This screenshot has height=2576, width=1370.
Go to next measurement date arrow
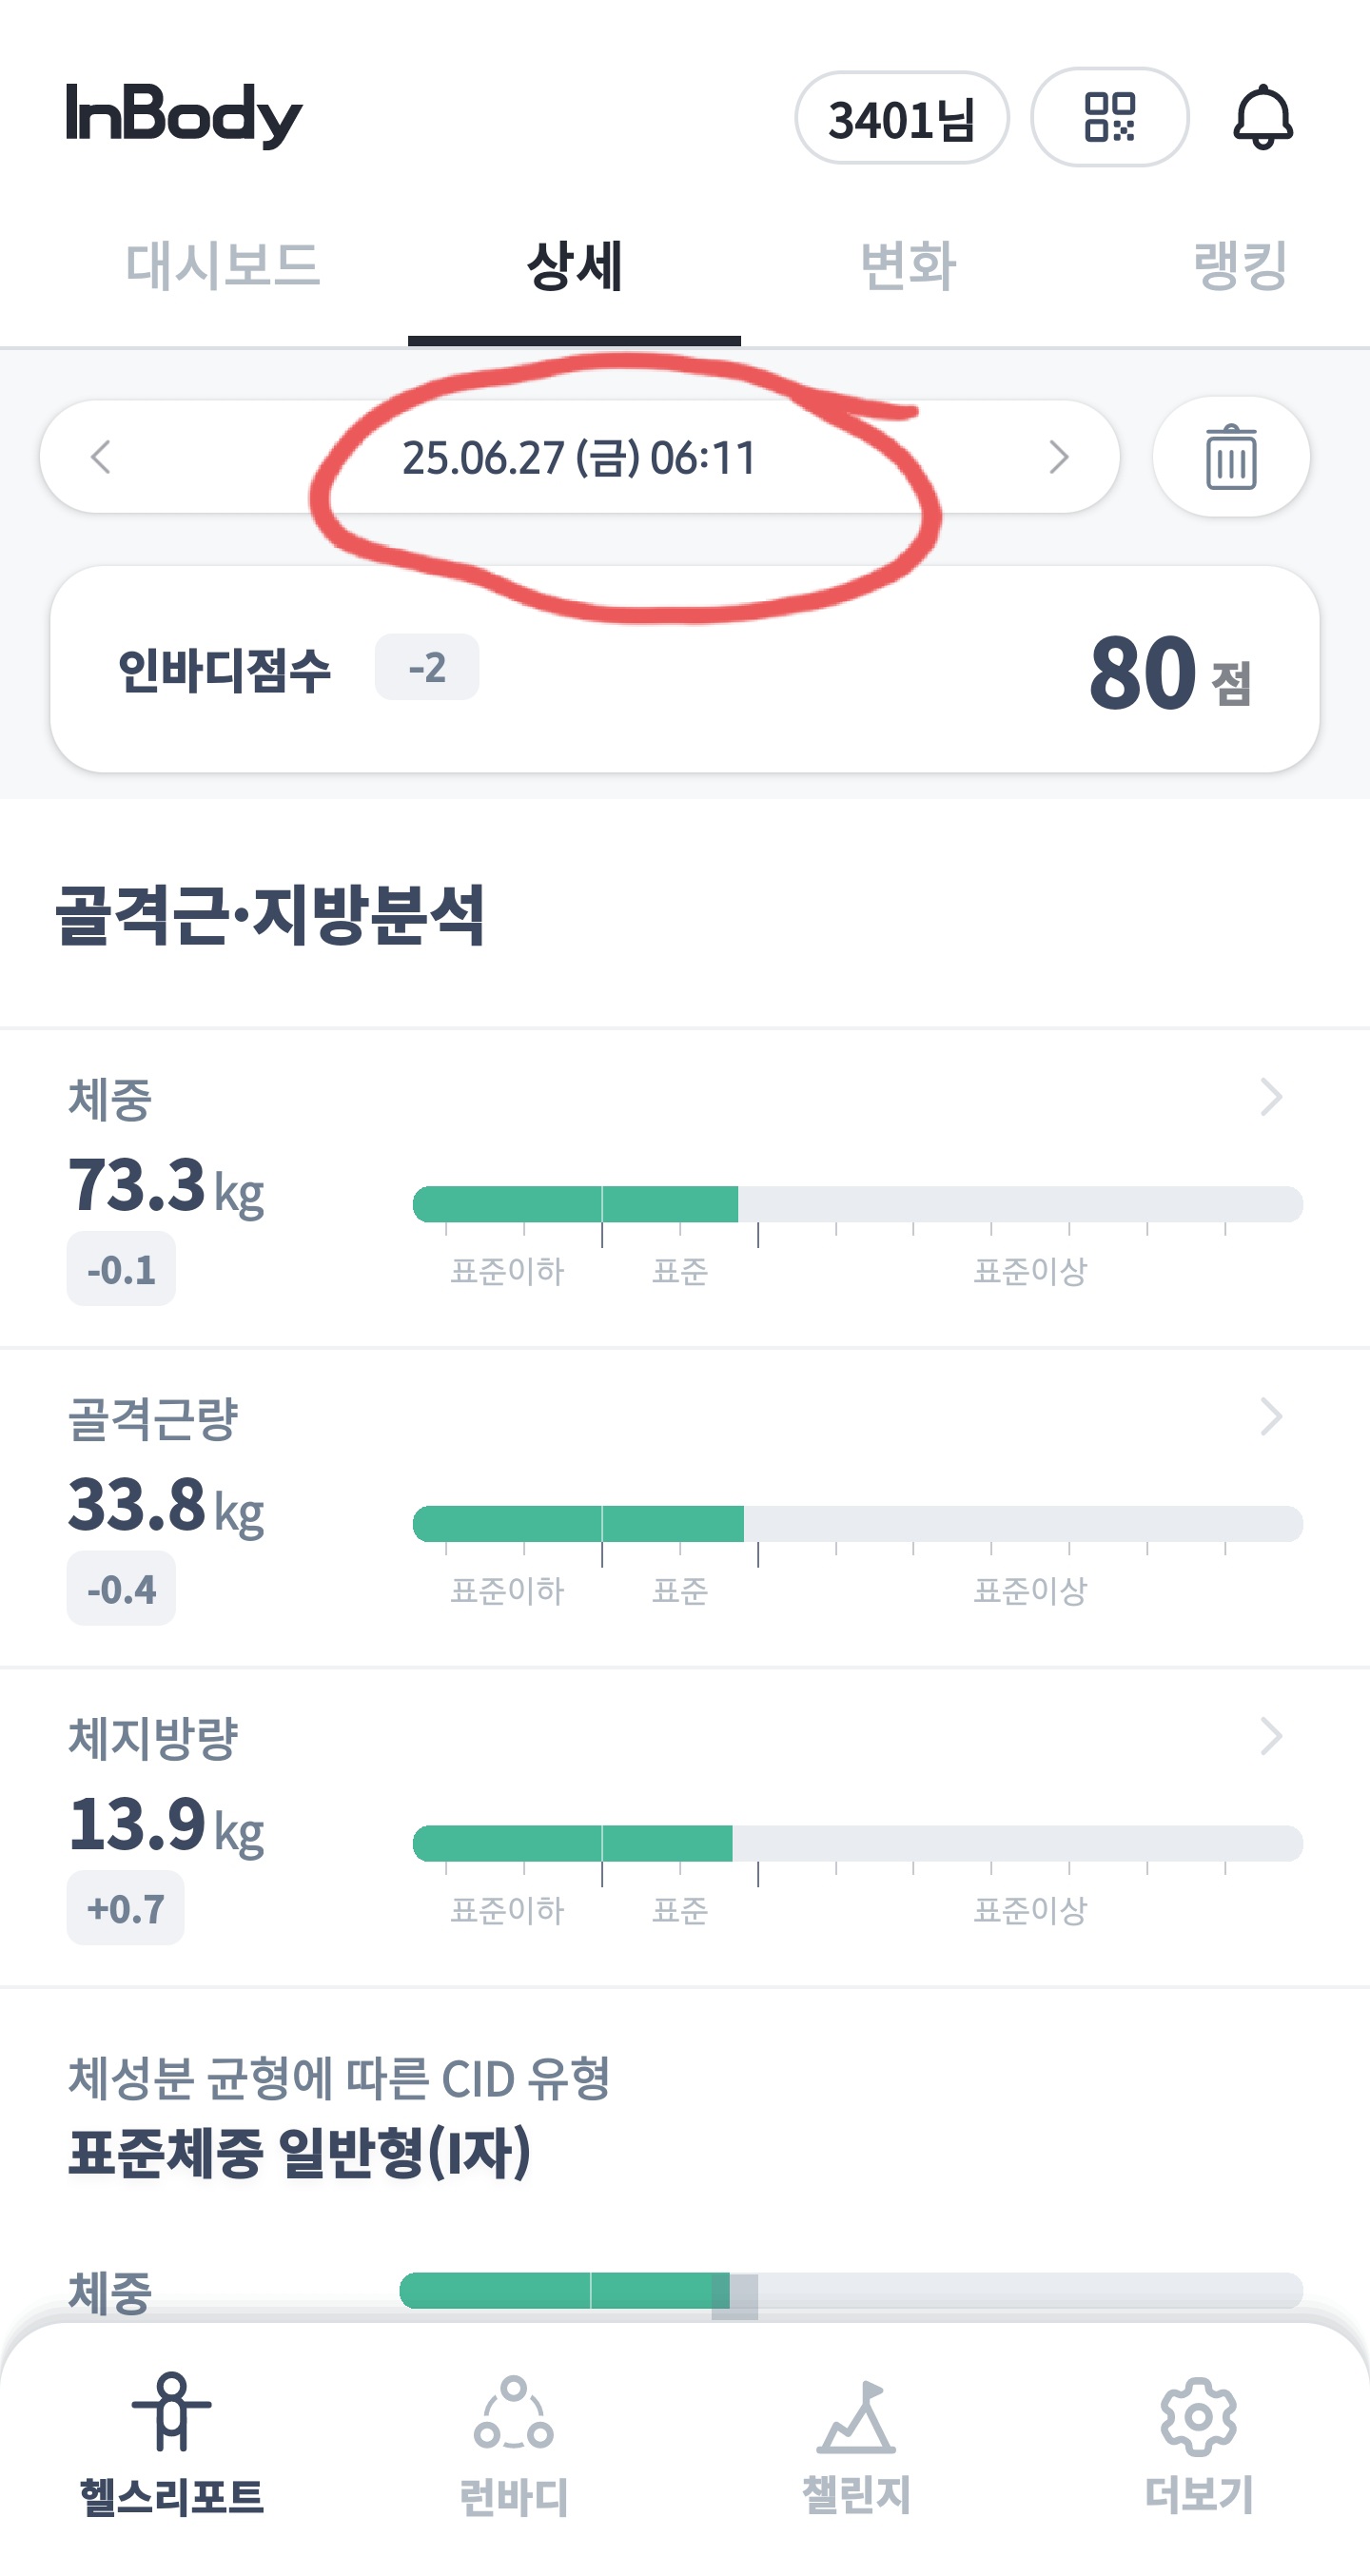1059,457
